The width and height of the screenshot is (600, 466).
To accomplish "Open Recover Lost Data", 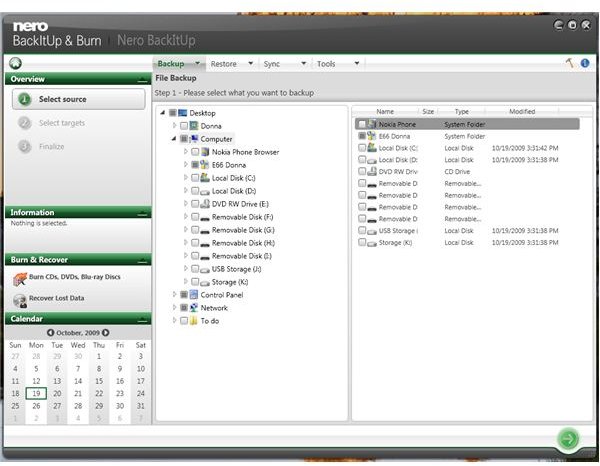I will tap(57, 298).
